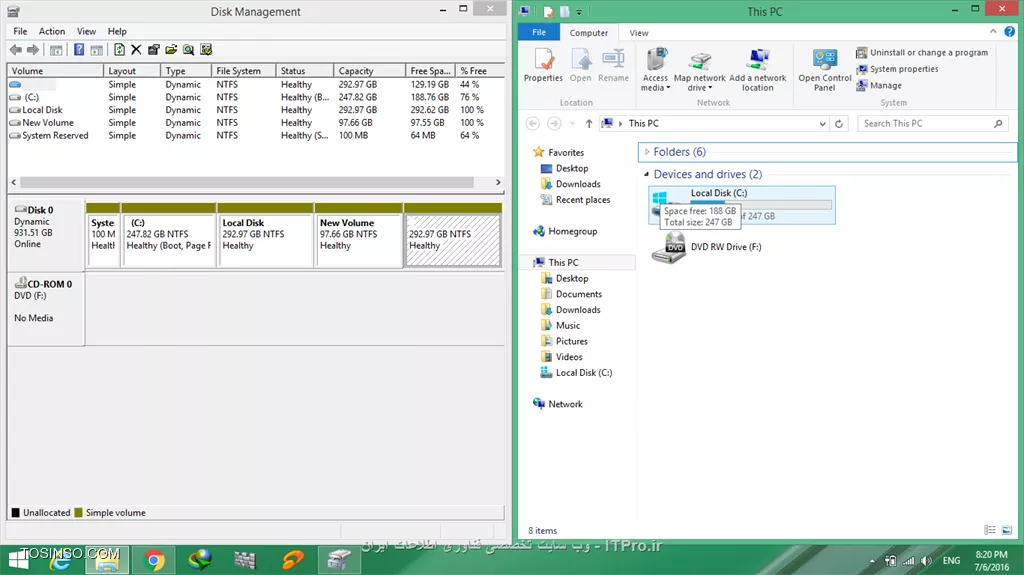Select the Disk 0 label panel
1024x575 pixels.
(x=46, y=235)
